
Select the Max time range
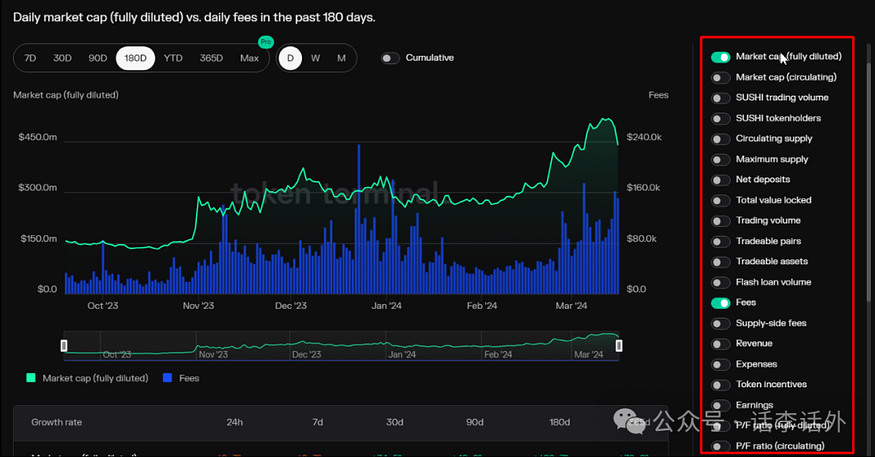249,58
